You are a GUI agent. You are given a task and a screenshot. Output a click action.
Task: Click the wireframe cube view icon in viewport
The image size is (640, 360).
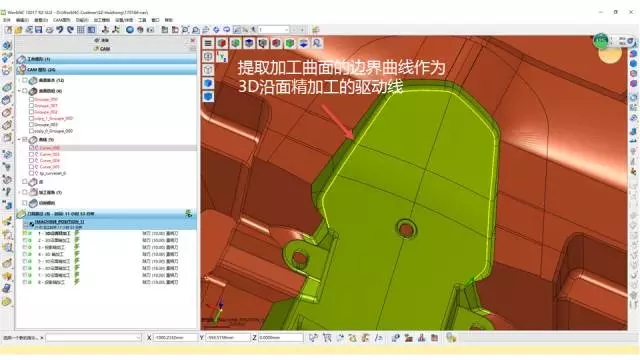[208, 70]
